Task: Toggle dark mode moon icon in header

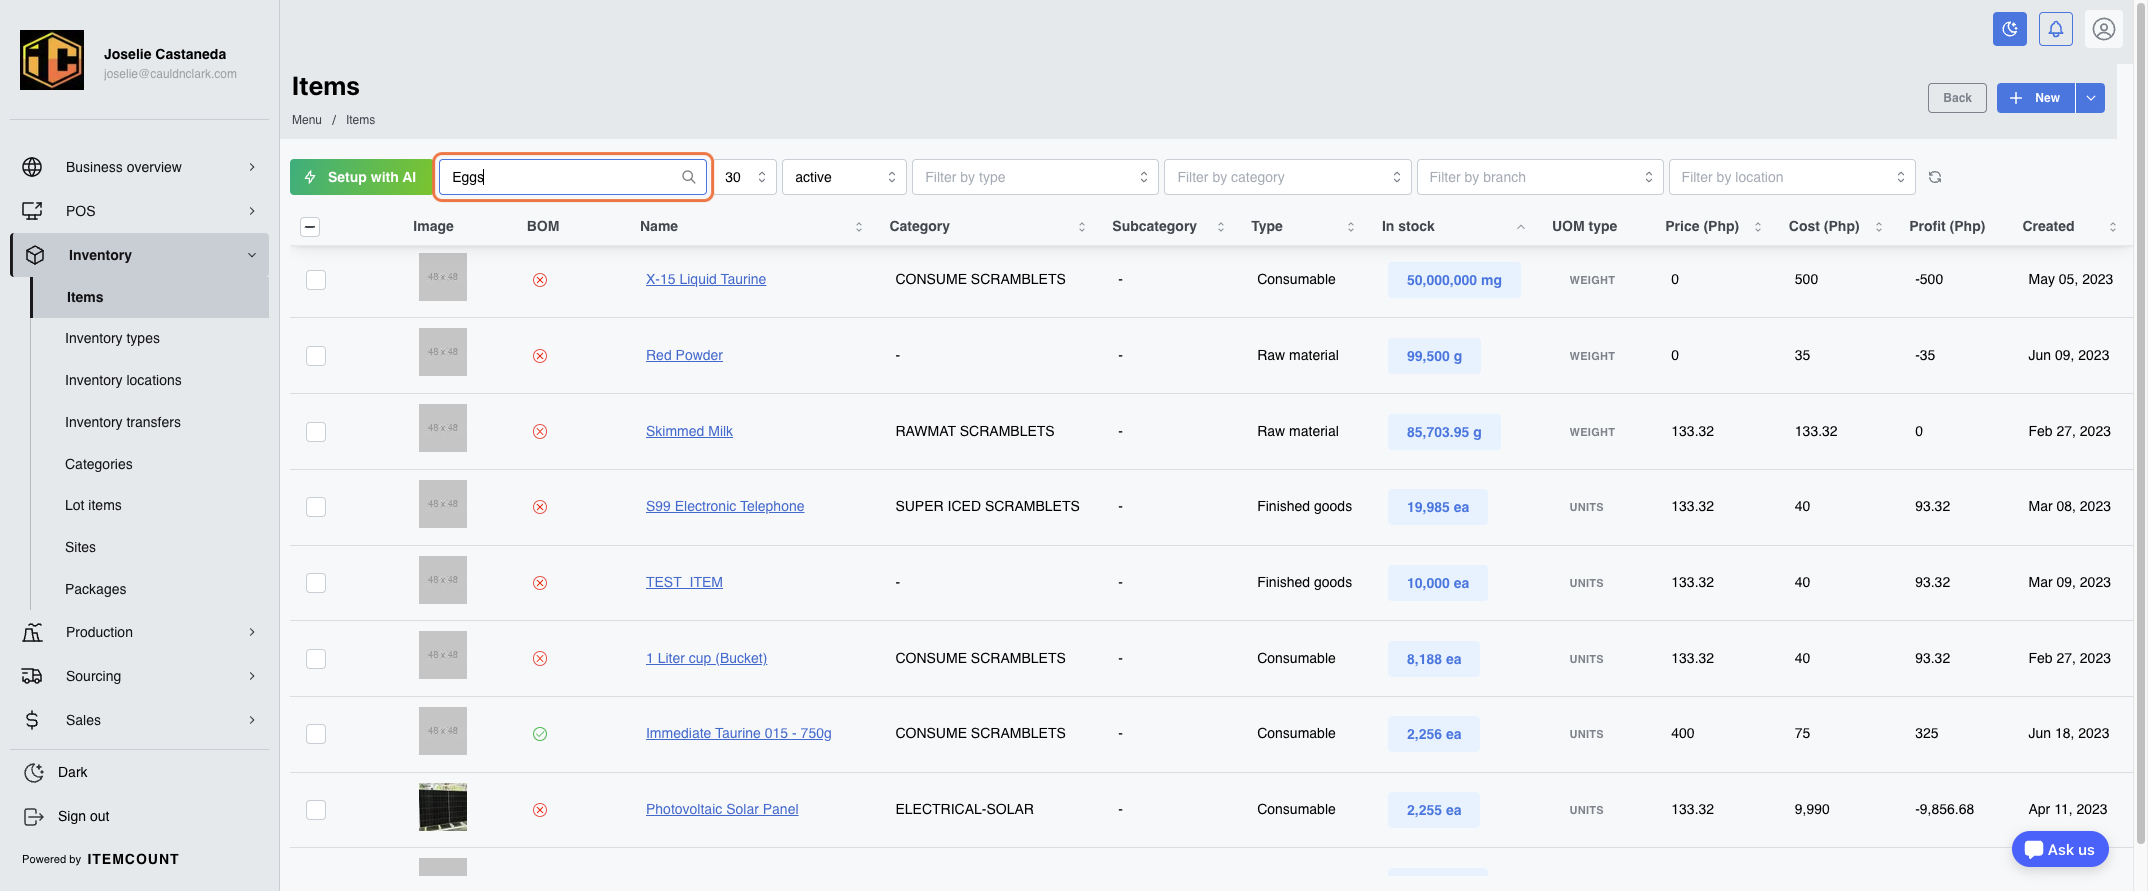Action: (x=2009, y=29)
